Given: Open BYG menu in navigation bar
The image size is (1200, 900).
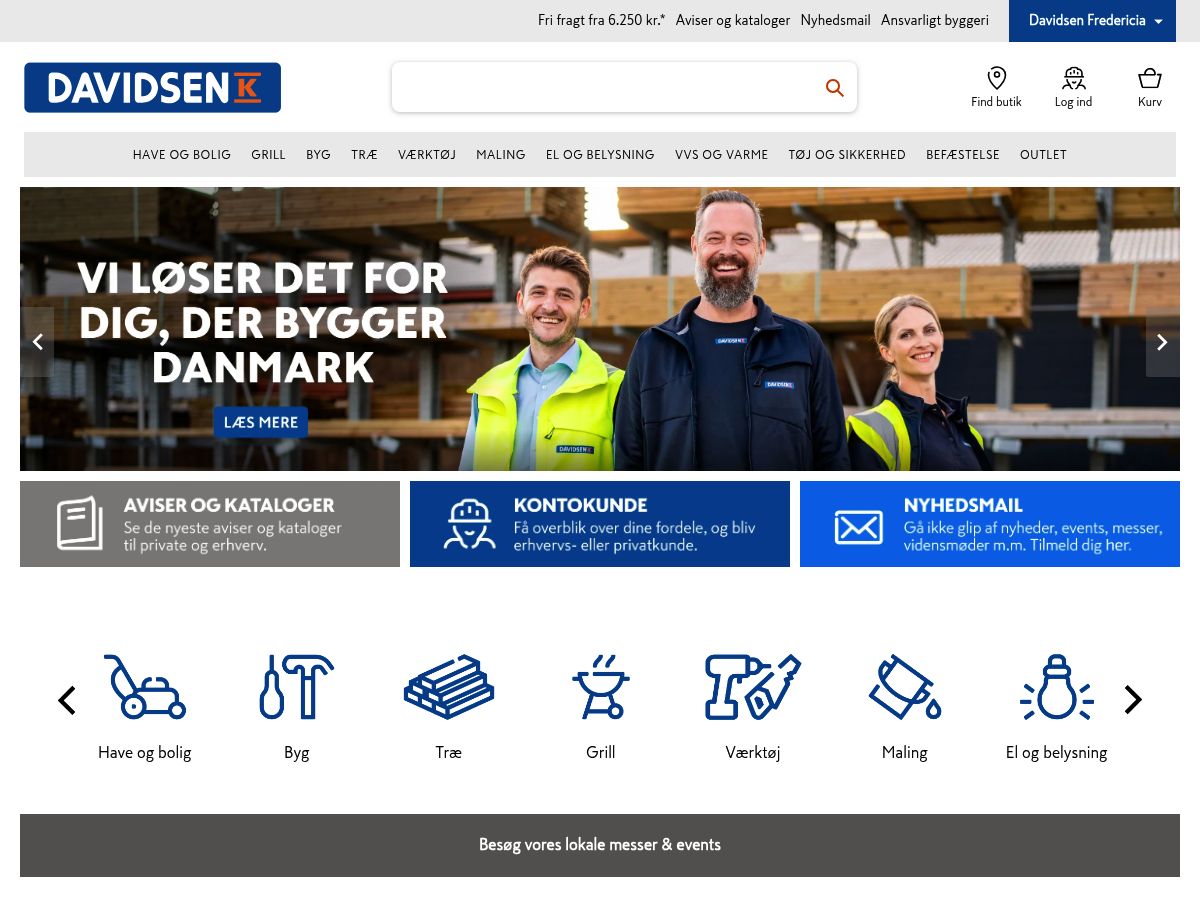Looking at the screenshot, I should pos(318,155).
